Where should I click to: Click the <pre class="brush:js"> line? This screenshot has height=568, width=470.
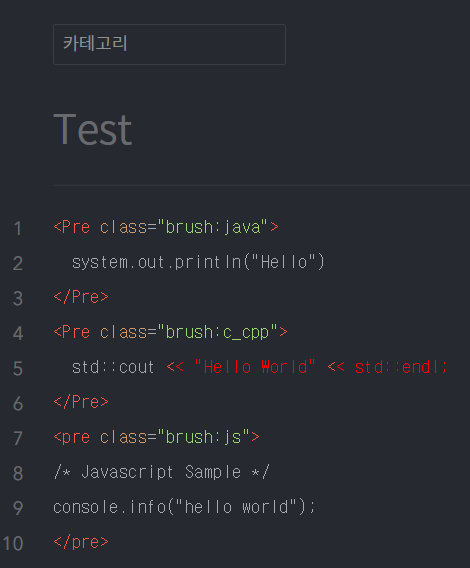pyautogui.click(x=157, y=437)
